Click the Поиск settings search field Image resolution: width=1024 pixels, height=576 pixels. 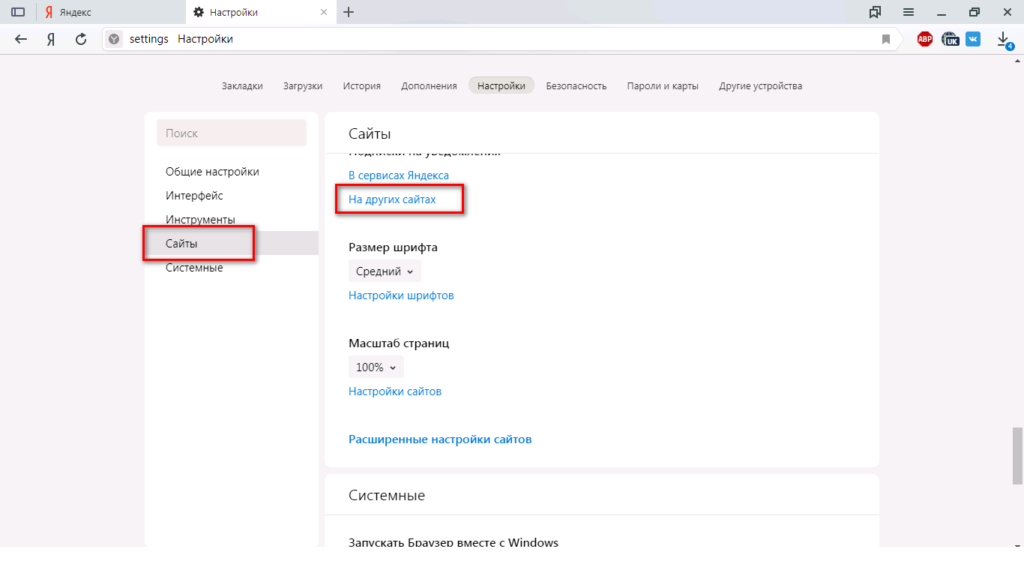click(x=231, y=133)
